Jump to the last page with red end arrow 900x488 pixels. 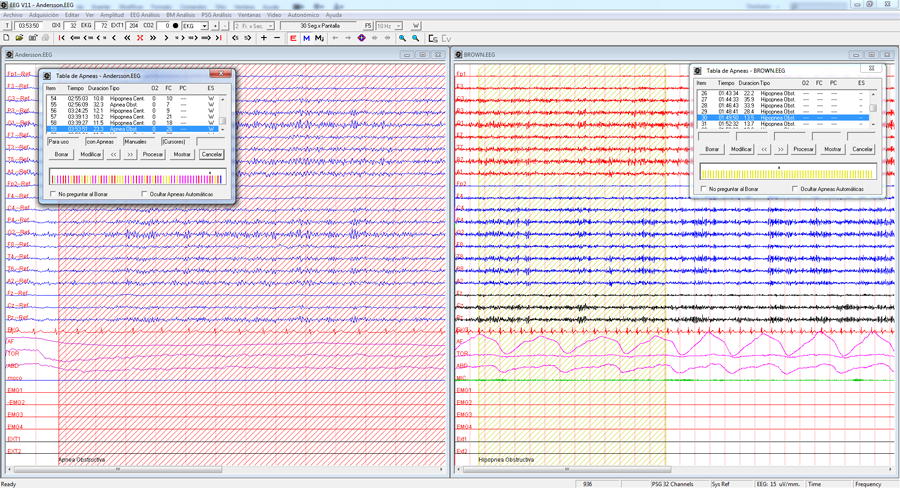(218, 38)
